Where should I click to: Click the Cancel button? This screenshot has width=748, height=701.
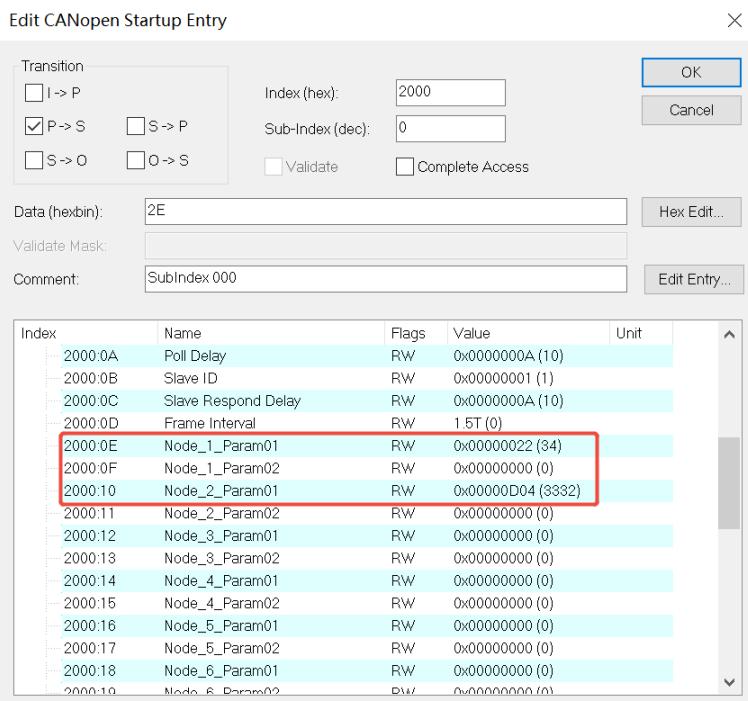pos(691,110)
